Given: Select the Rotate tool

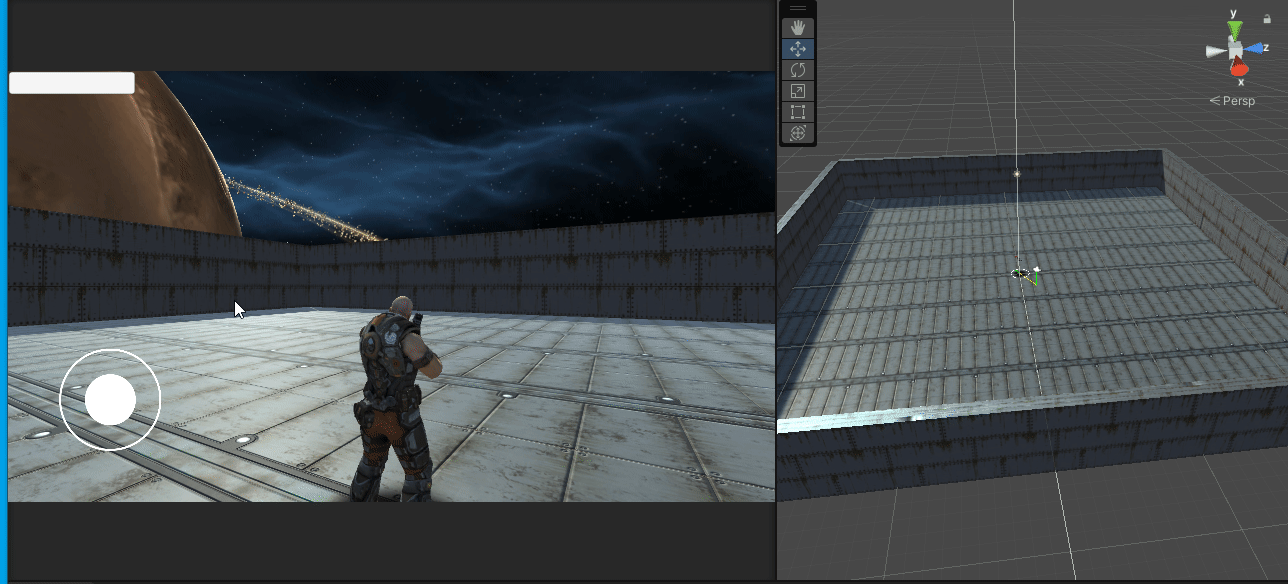Looking at the screenshot, I should click(x=798, y=70).
